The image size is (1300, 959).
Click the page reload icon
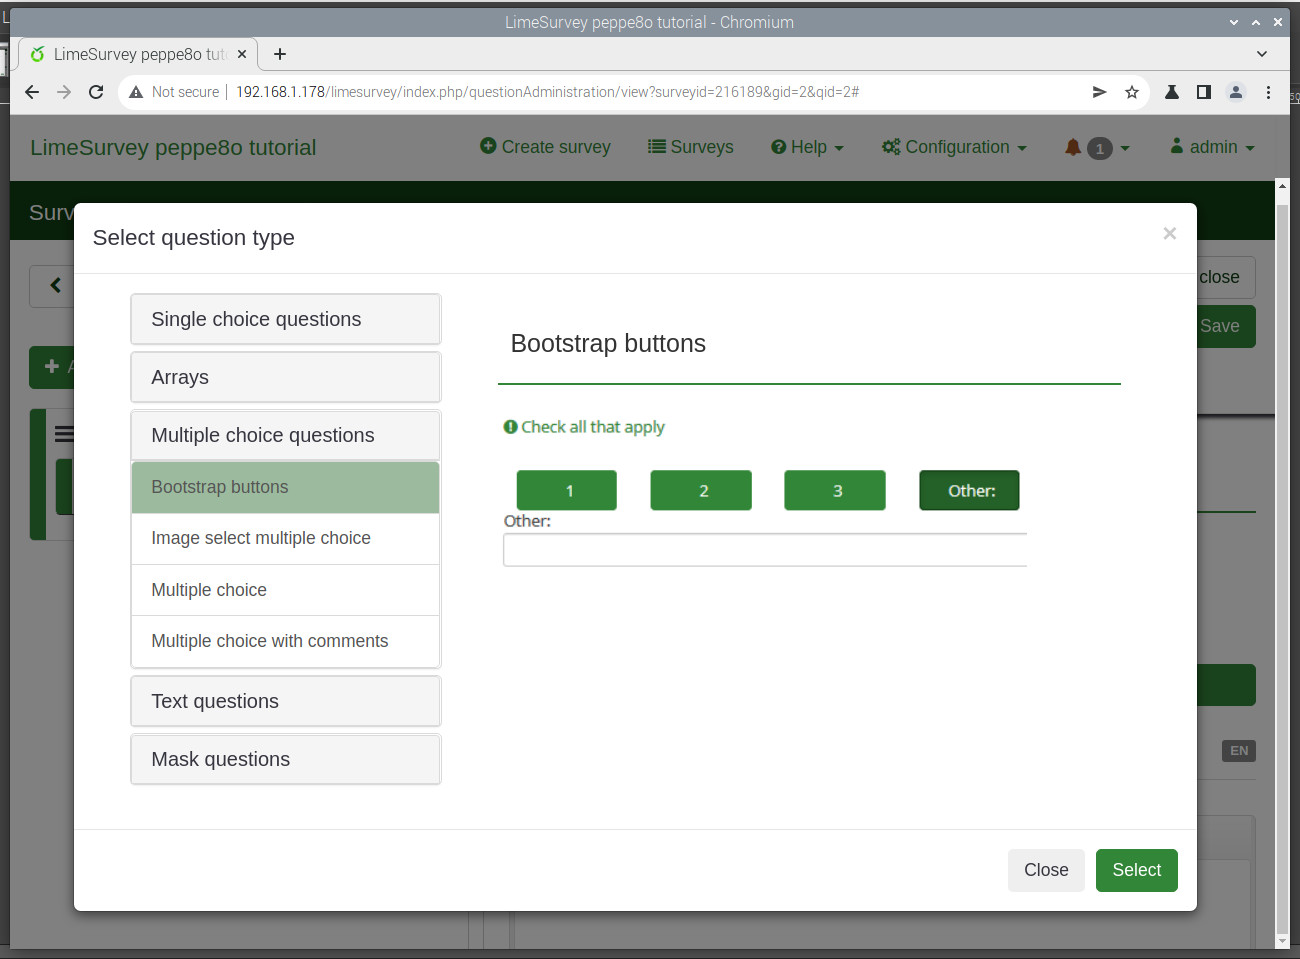(96, 91)
